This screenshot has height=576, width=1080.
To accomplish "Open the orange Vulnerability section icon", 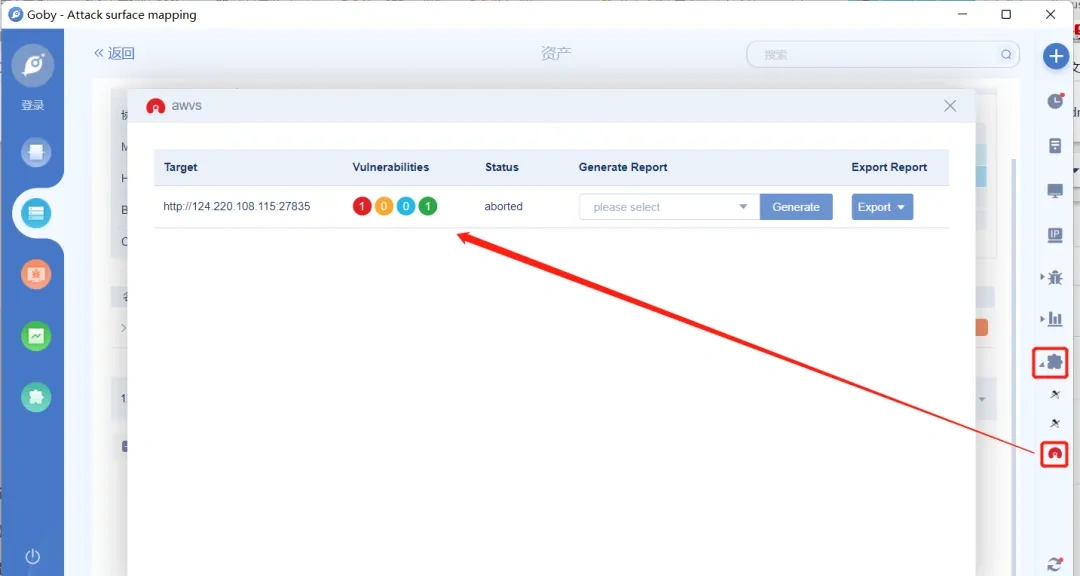I will (36, 274).
